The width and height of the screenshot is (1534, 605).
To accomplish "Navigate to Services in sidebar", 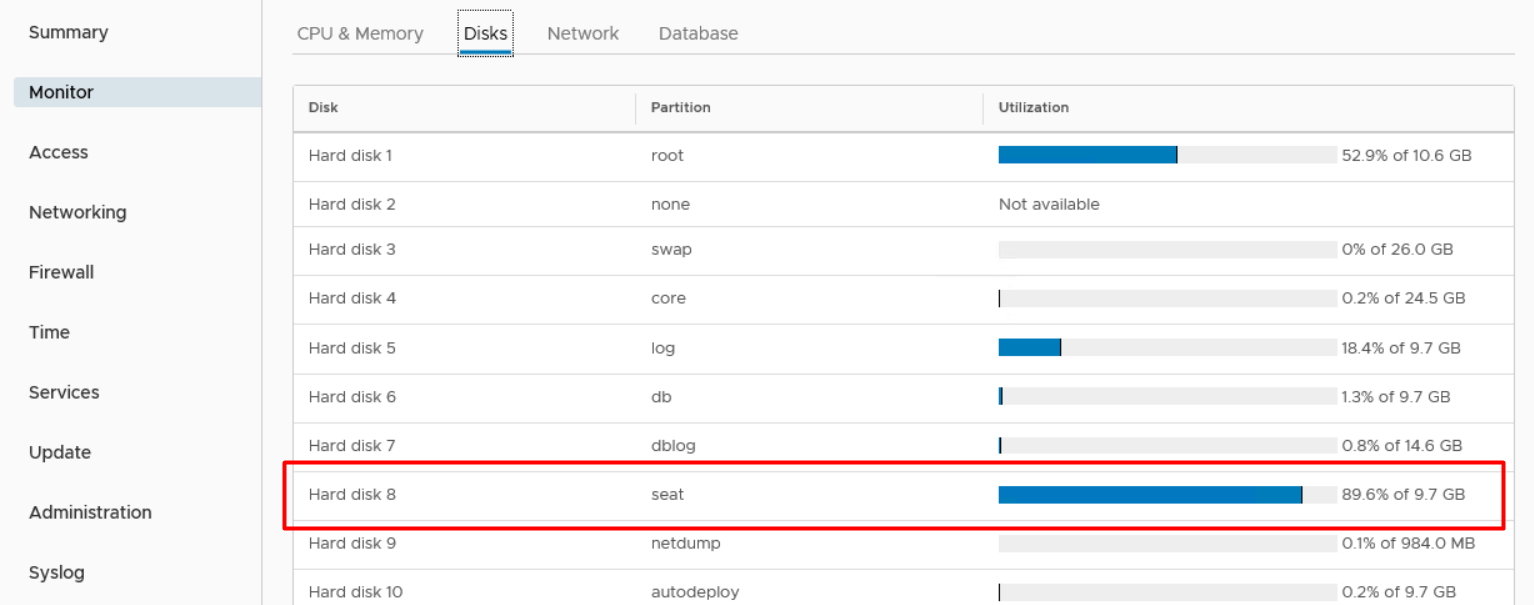I will pos(64,392).
